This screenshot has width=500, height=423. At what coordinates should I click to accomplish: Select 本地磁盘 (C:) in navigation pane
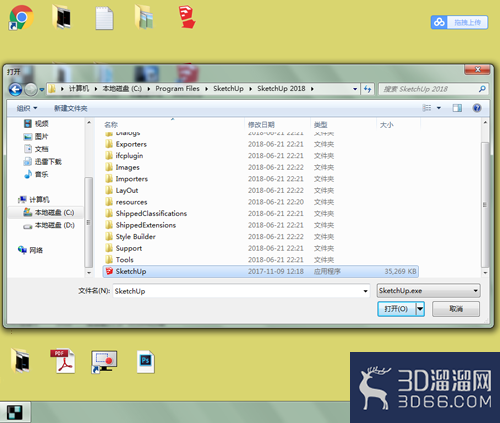[x=49, y=212]
